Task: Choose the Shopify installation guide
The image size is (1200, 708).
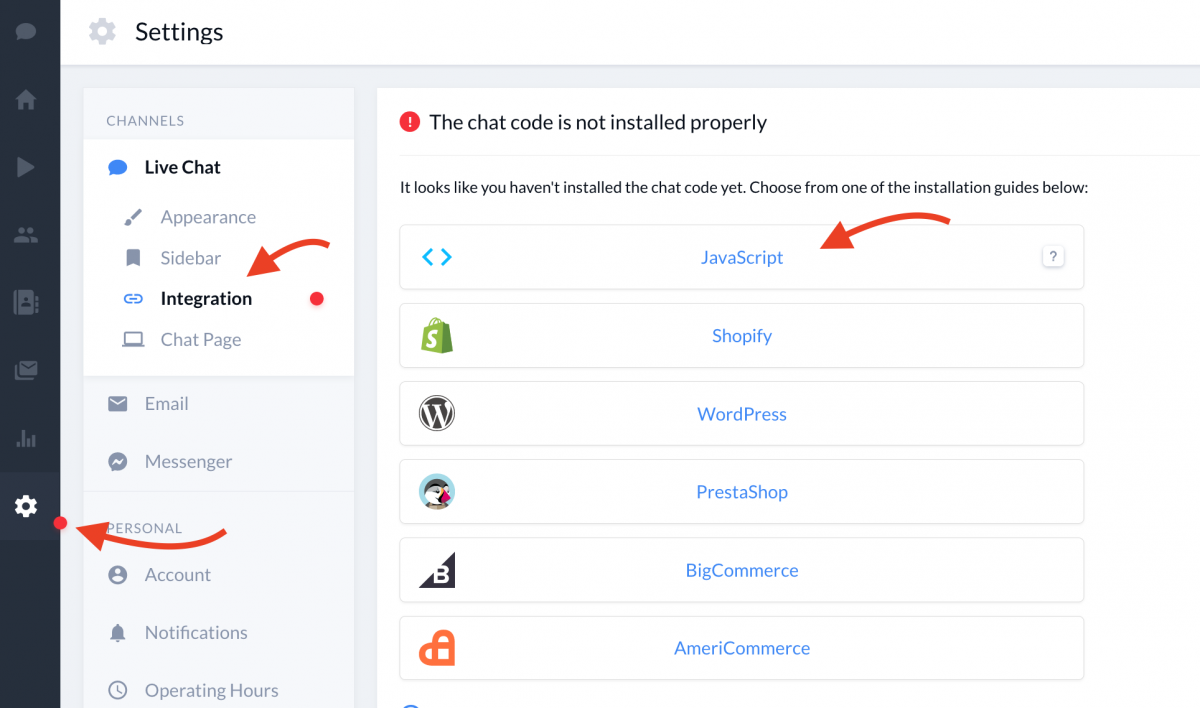Action: [741, 335]
